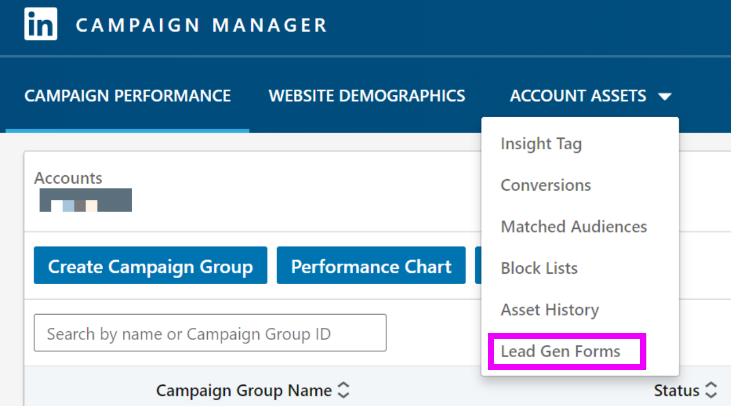Toggle the Status column sort arrows
The width and height of the screenshot is (731, 406).
pyautogui.click(x=711, y=389)
